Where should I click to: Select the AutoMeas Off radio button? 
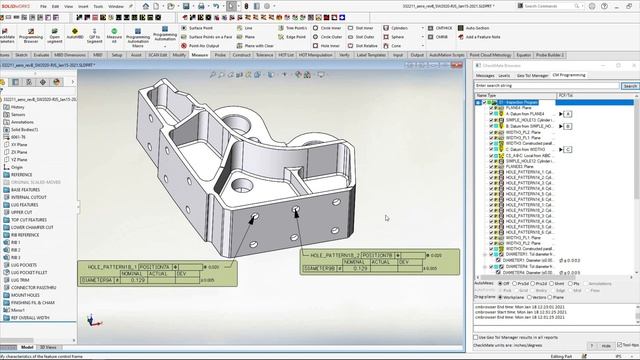click(x=500, y=284)
